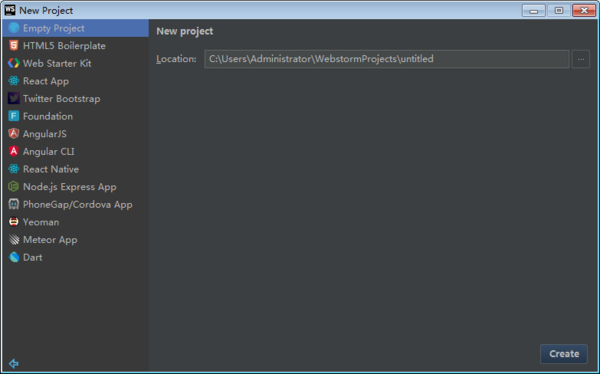This screenshot has height=374, width=600.
Task: Choose PhoneGap/Cordova App template text
Action: tap(78, 204)
